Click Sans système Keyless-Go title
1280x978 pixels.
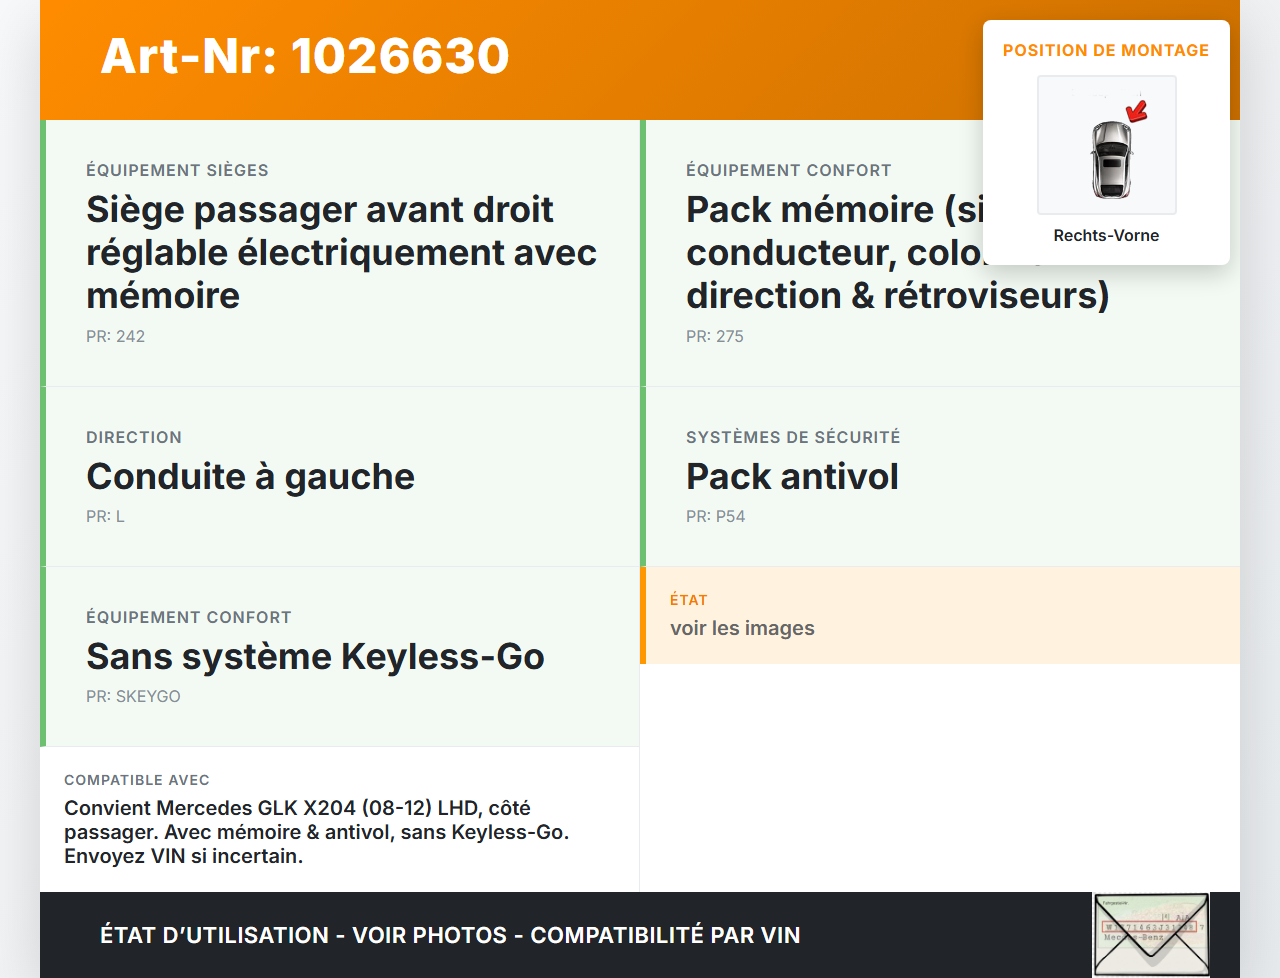coord(315,657)
